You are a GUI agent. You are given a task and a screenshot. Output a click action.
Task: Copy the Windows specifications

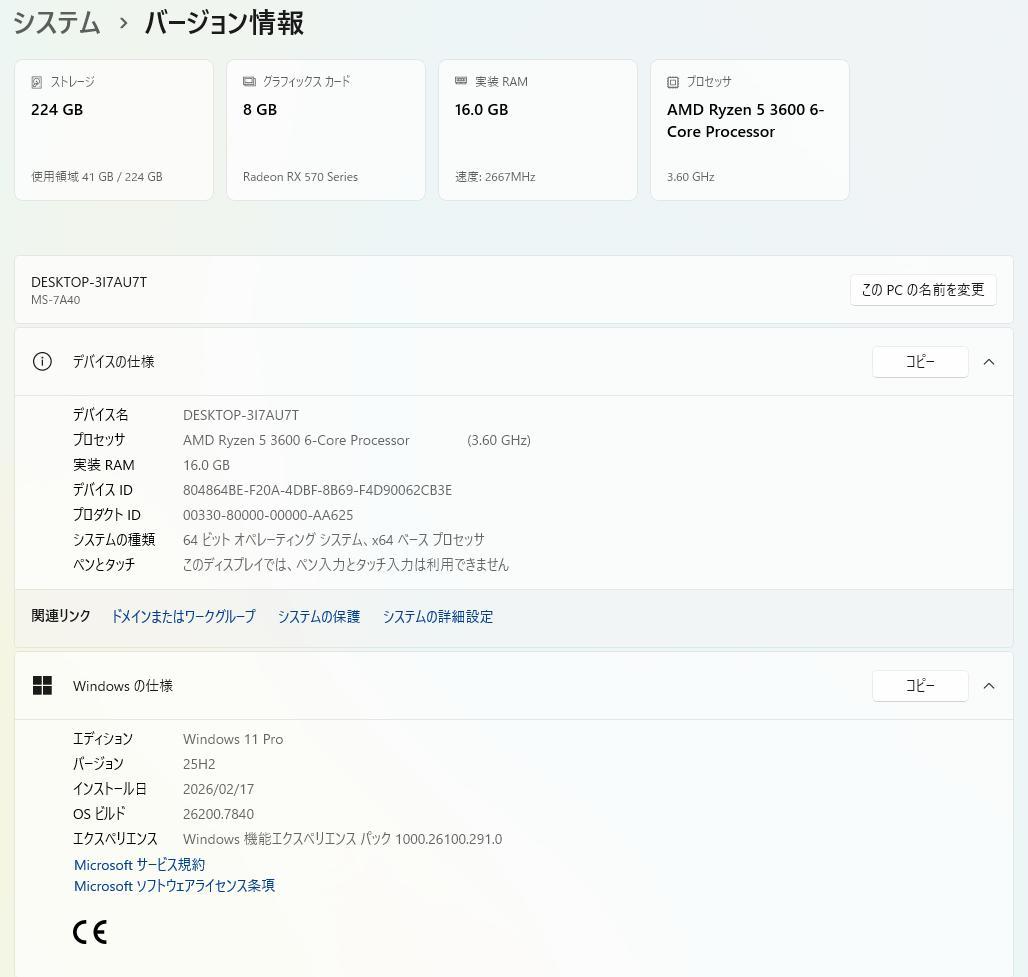coord(920,686)
